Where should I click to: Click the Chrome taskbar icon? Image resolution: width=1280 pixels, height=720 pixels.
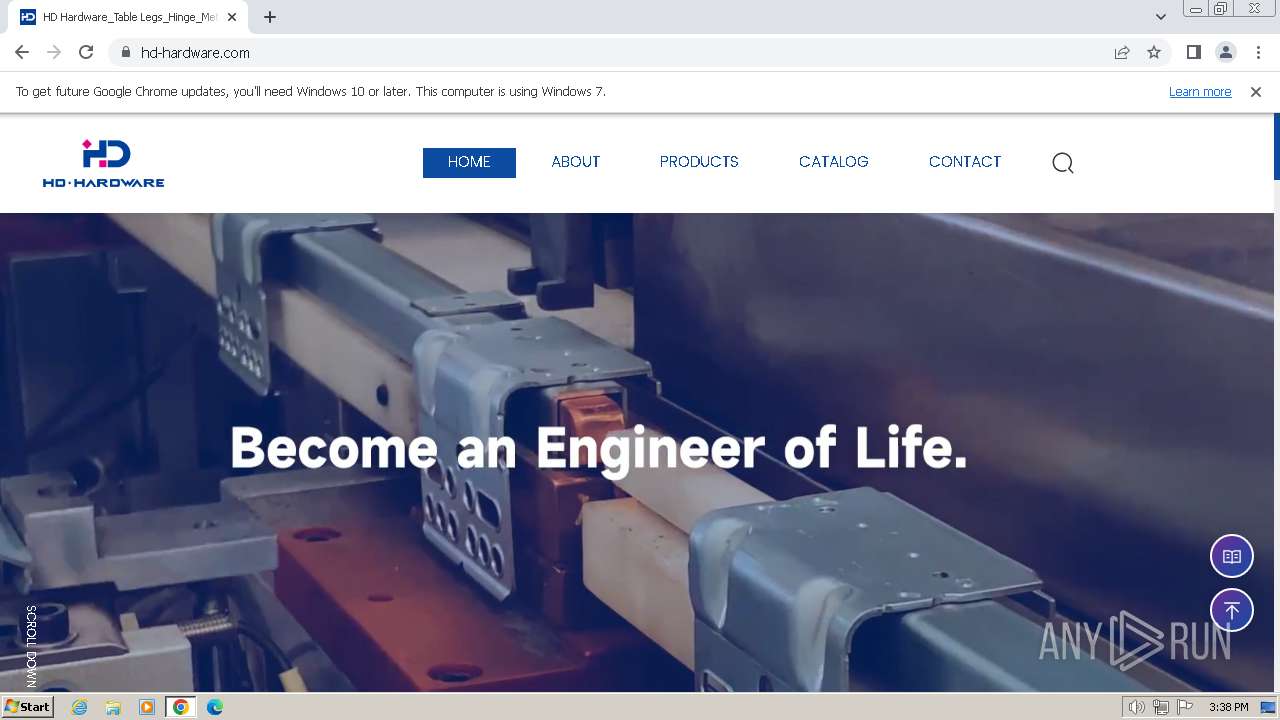pos(181,707)
